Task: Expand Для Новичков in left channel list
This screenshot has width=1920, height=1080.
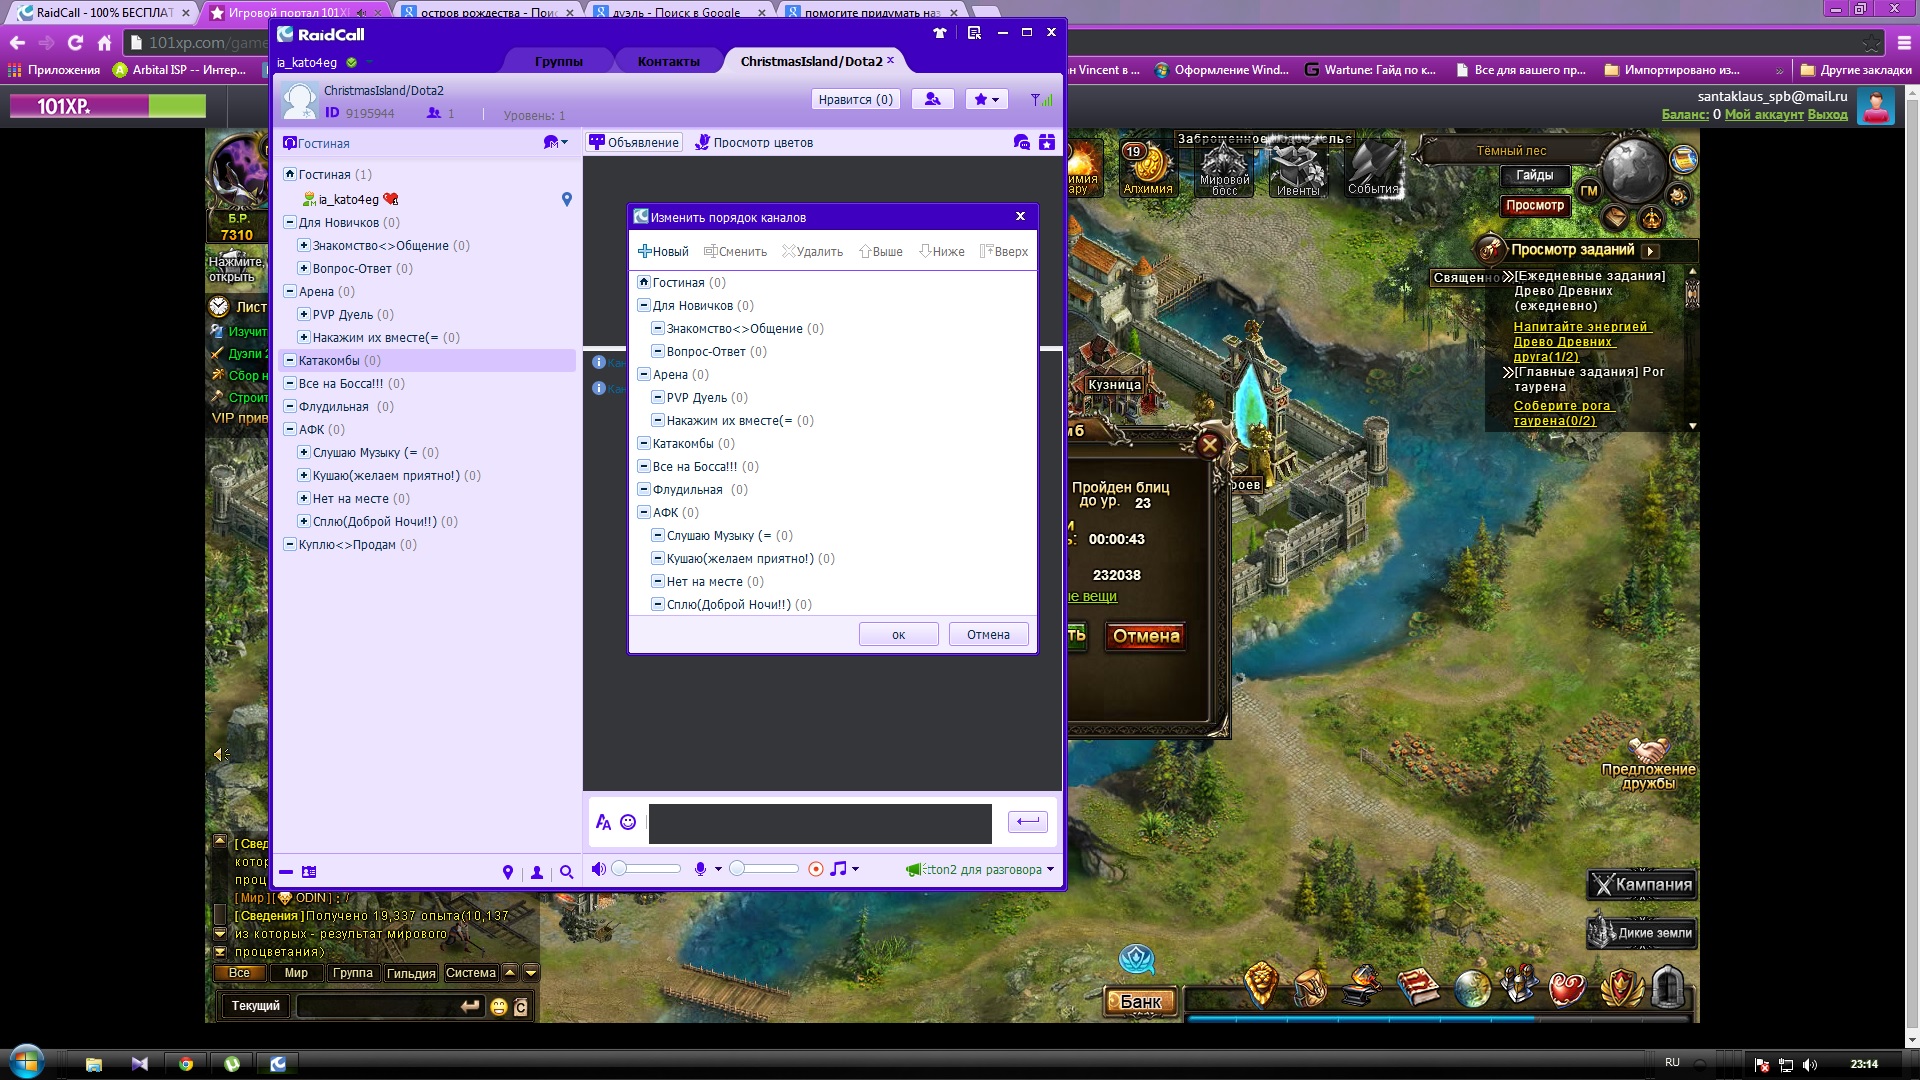Action: [x=290, y=222]
